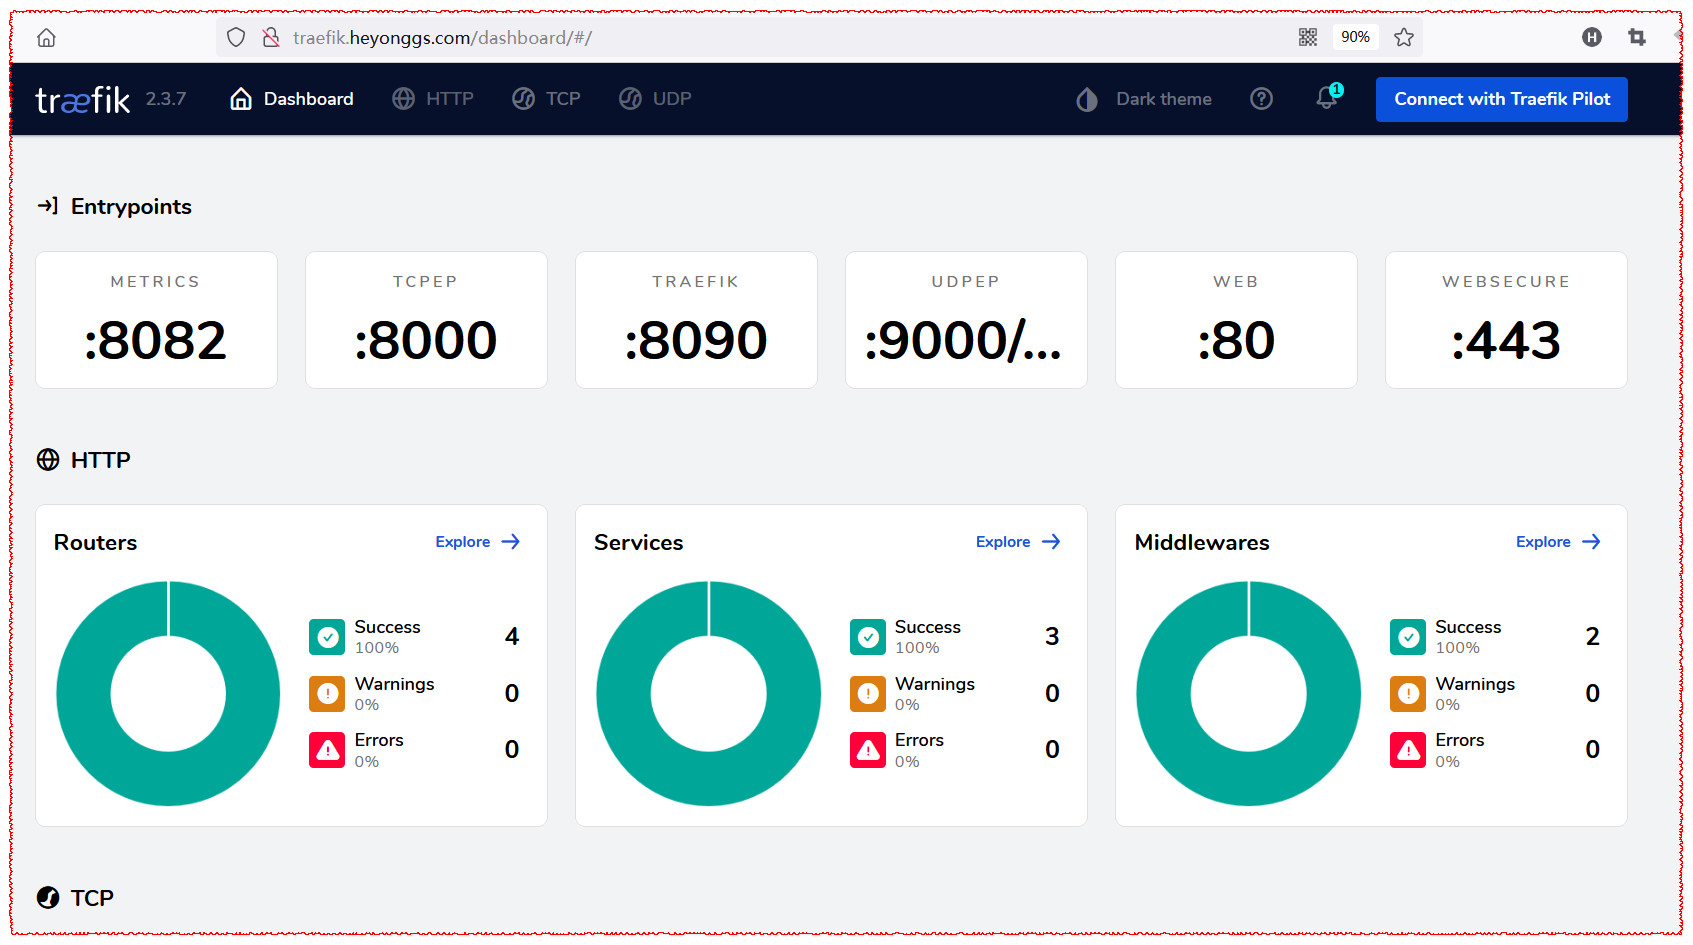
Task: Click the Middlewares Warnings orange icon
Action: pos(1408,694)
